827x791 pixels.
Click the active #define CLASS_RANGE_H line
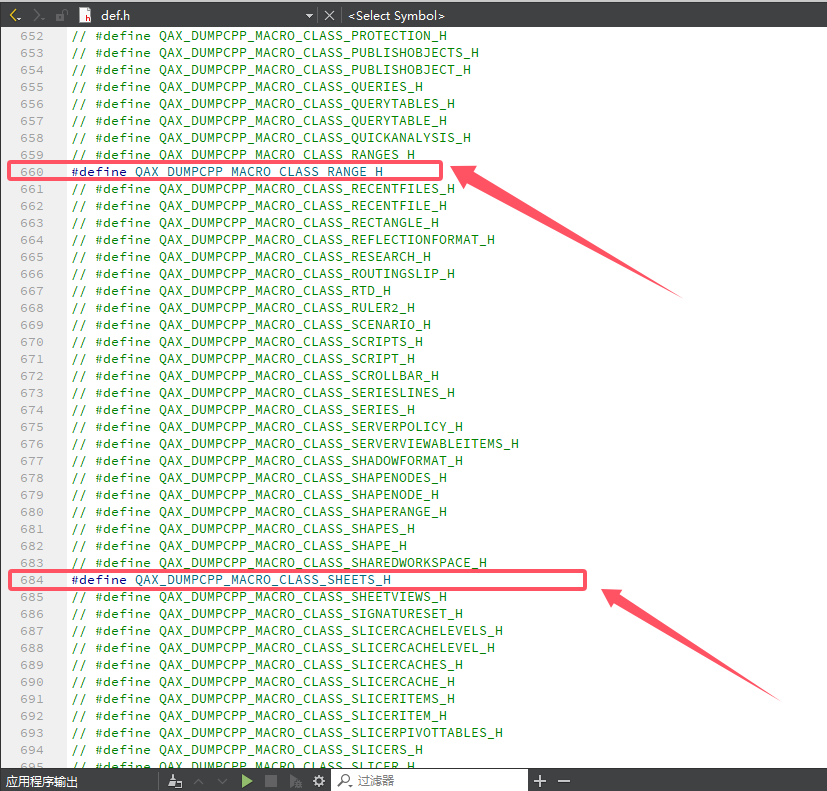pyautogui.click(x=227, y=172)
